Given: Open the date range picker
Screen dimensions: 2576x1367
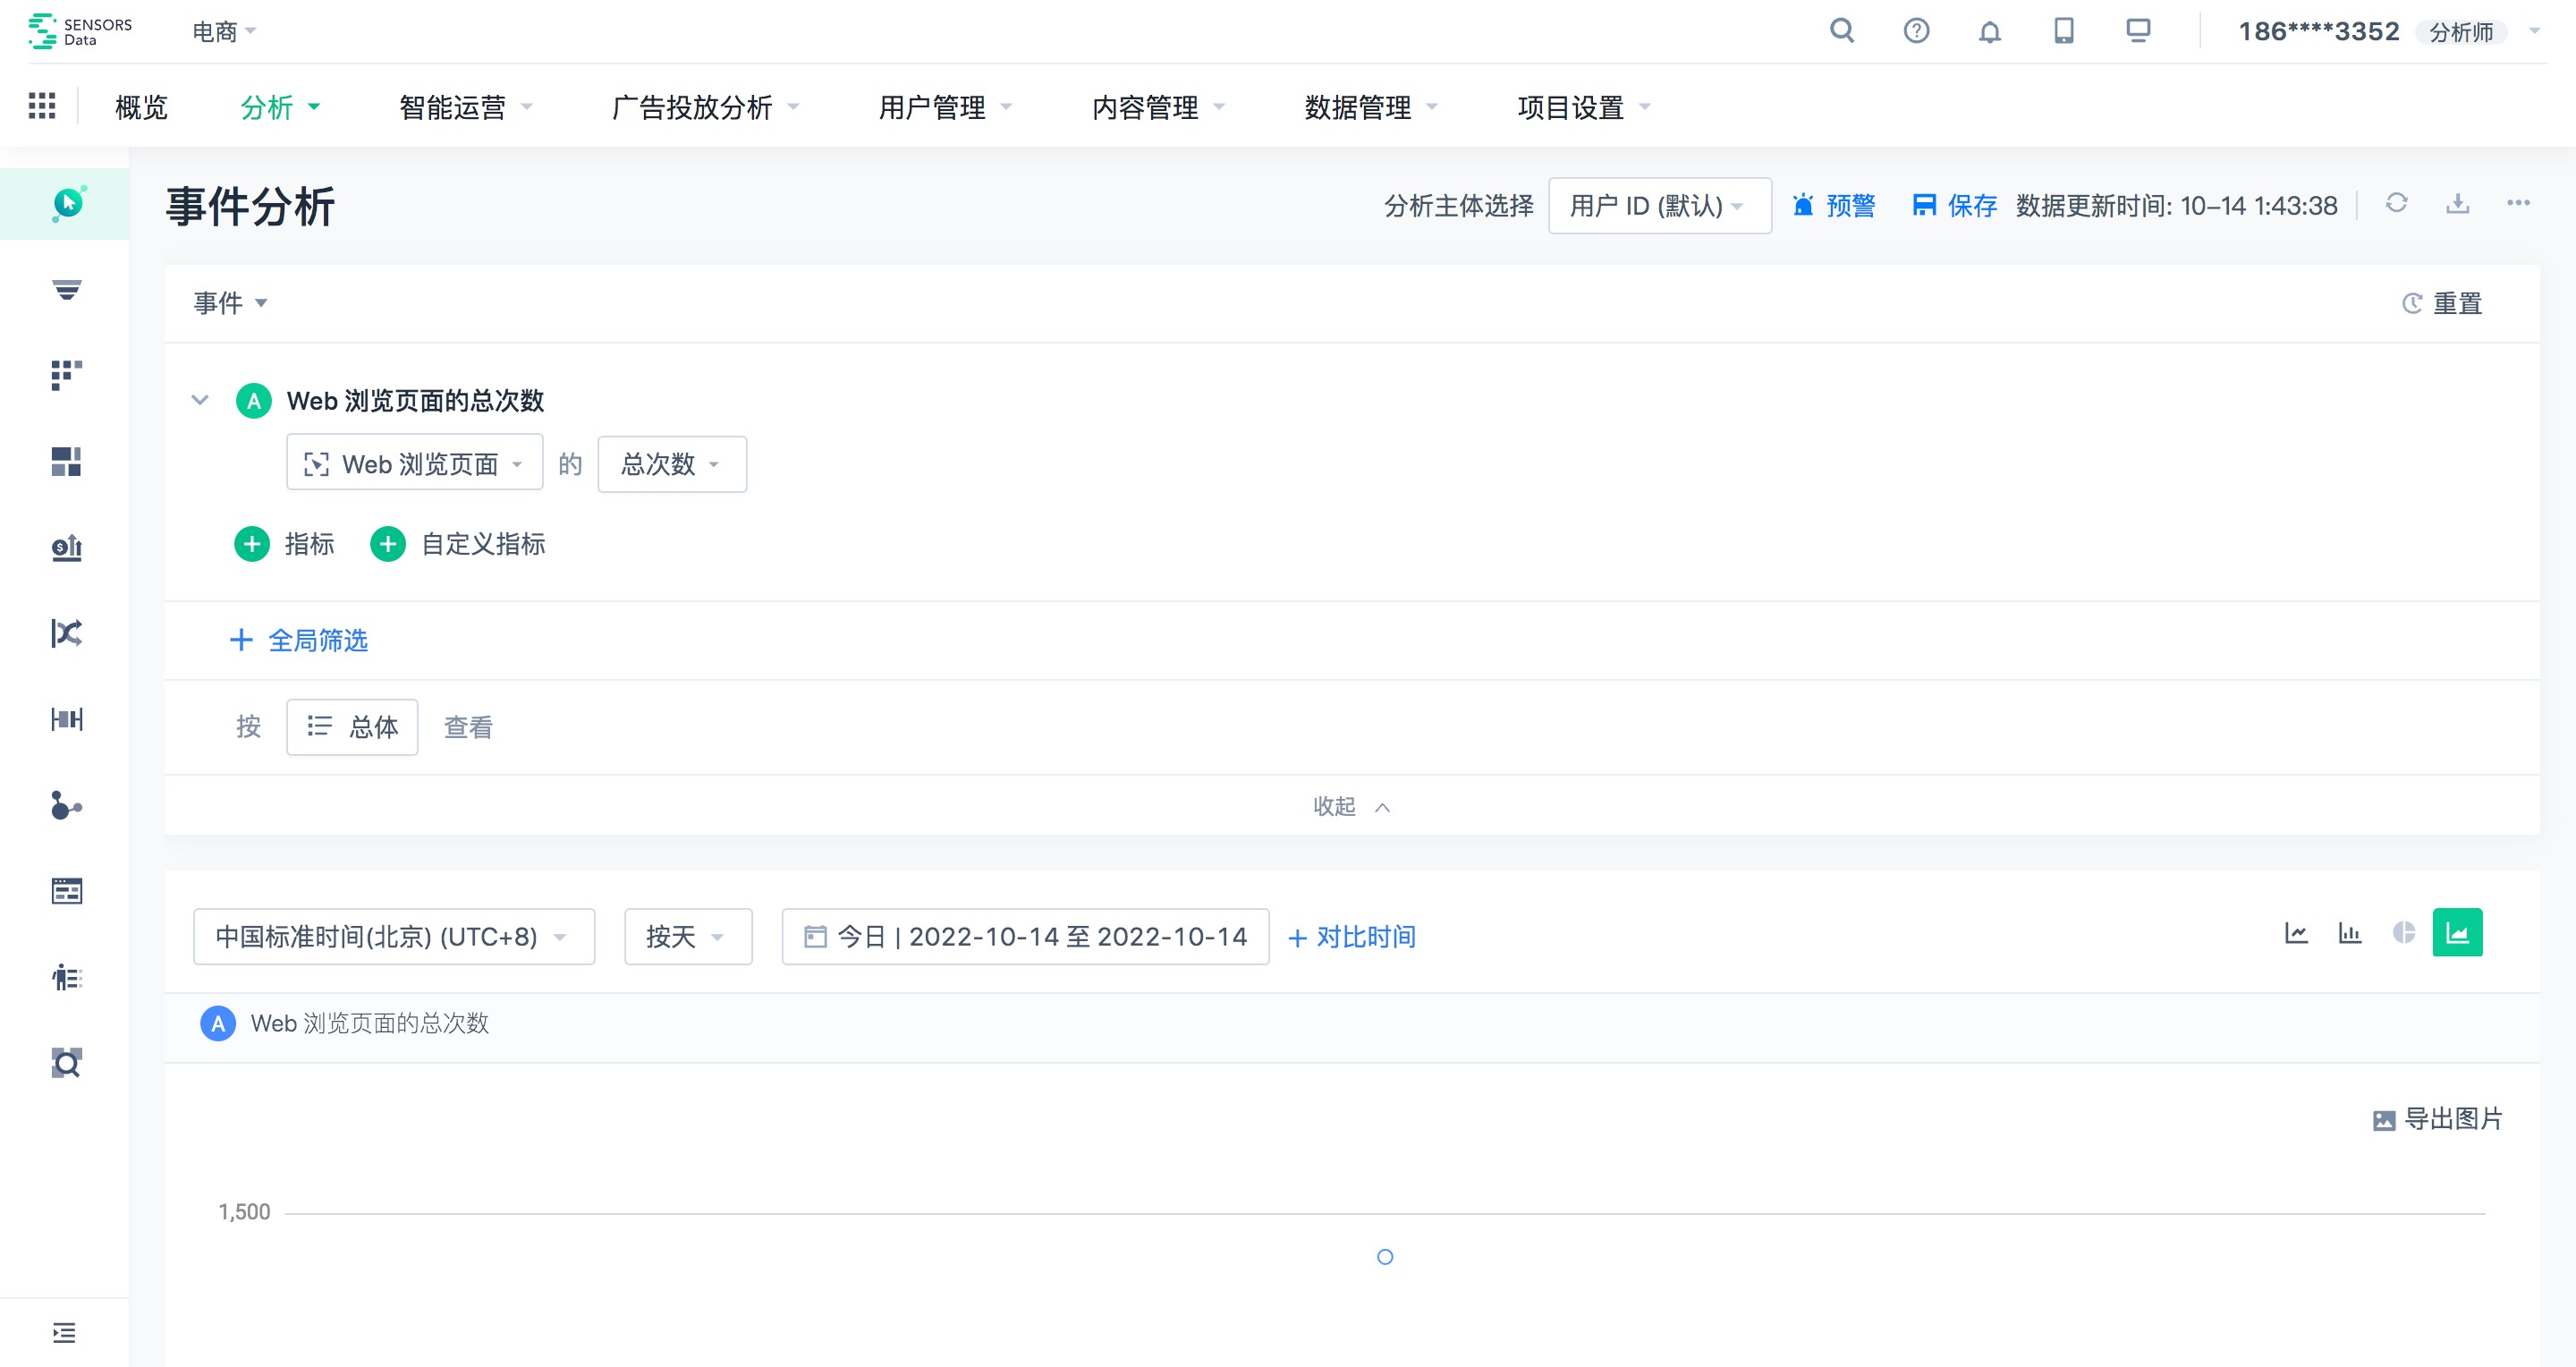Looking at the screenshot, I should coord(1025,936).
